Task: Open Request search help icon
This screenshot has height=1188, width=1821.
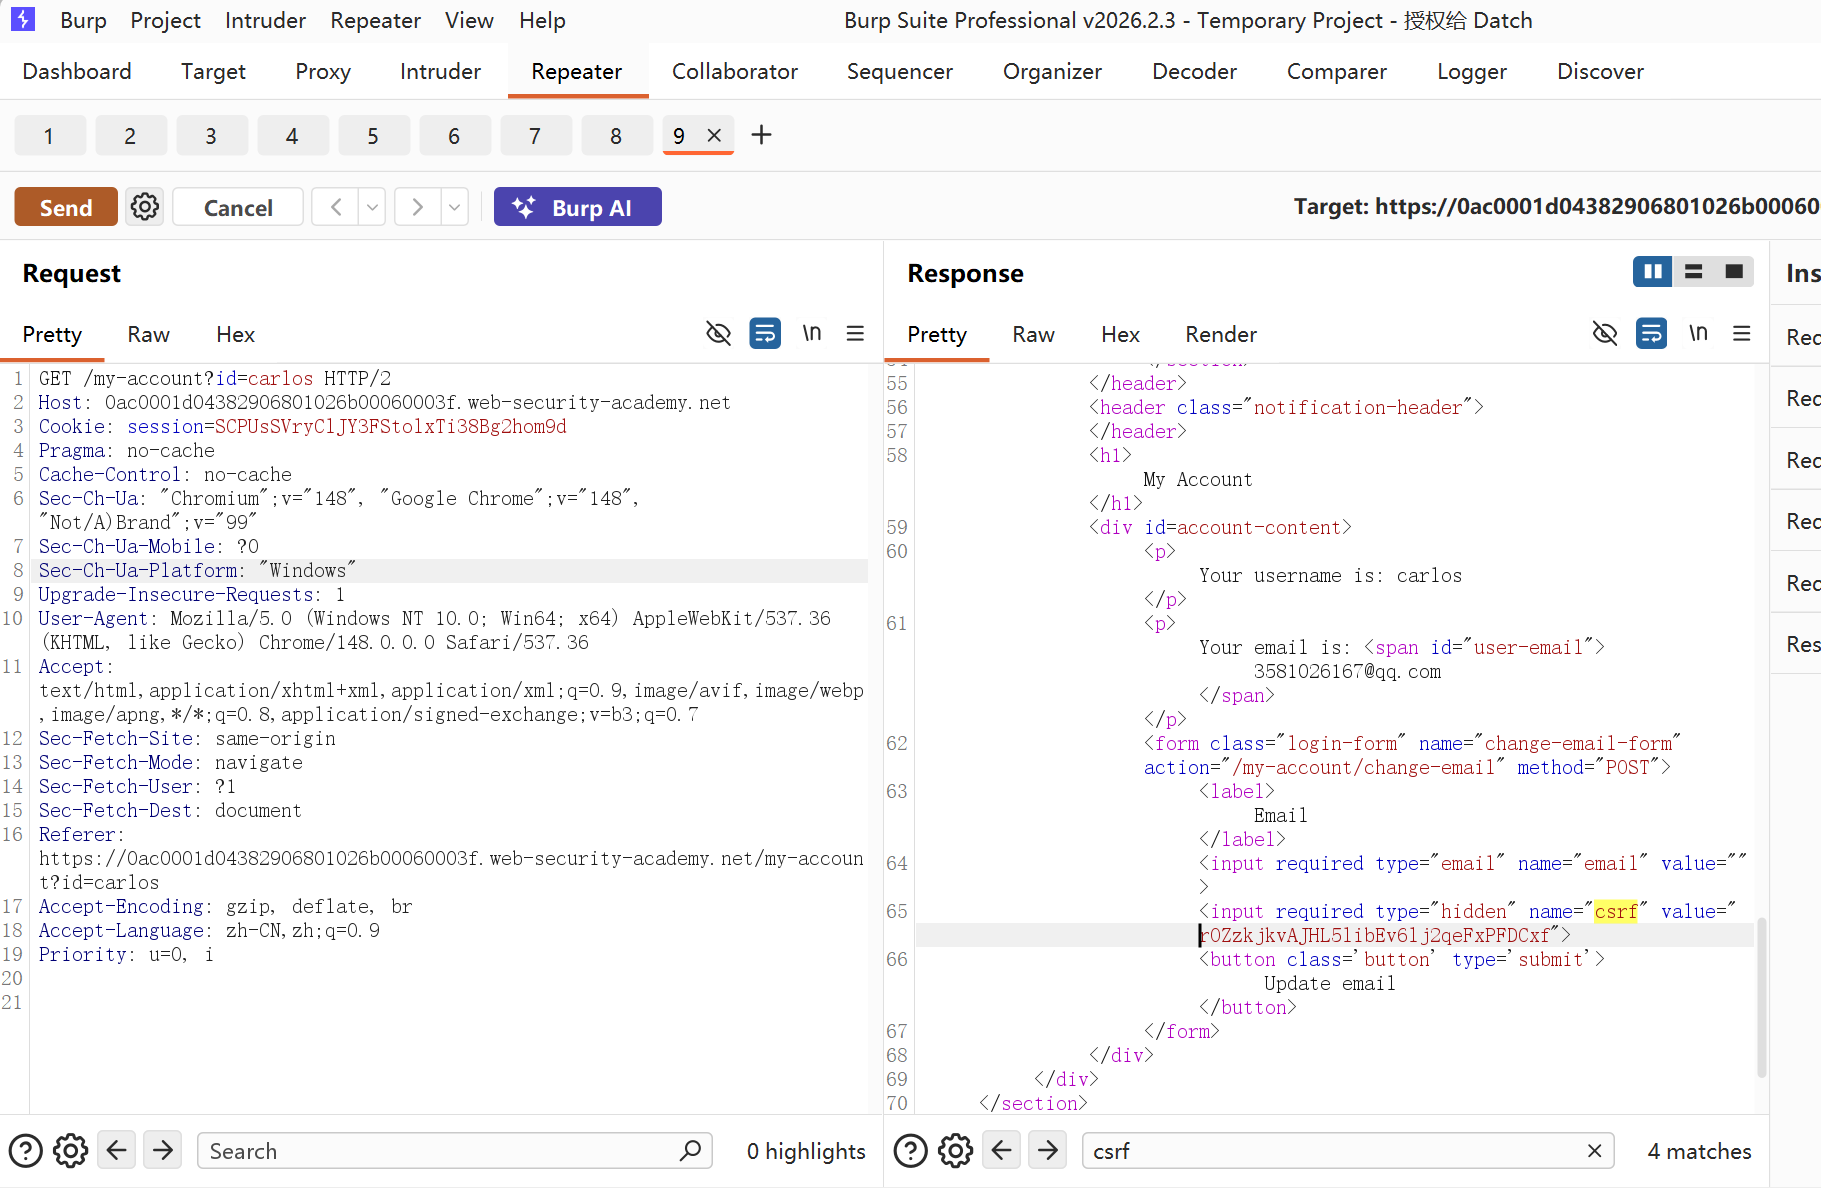Action: click(25, 1151)
